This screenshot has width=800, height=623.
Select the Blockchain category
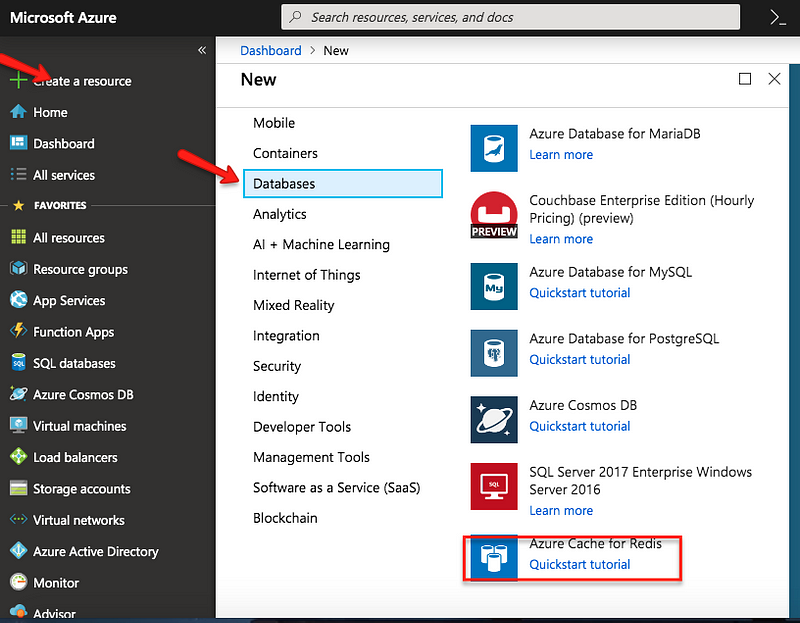click(285, 518)
